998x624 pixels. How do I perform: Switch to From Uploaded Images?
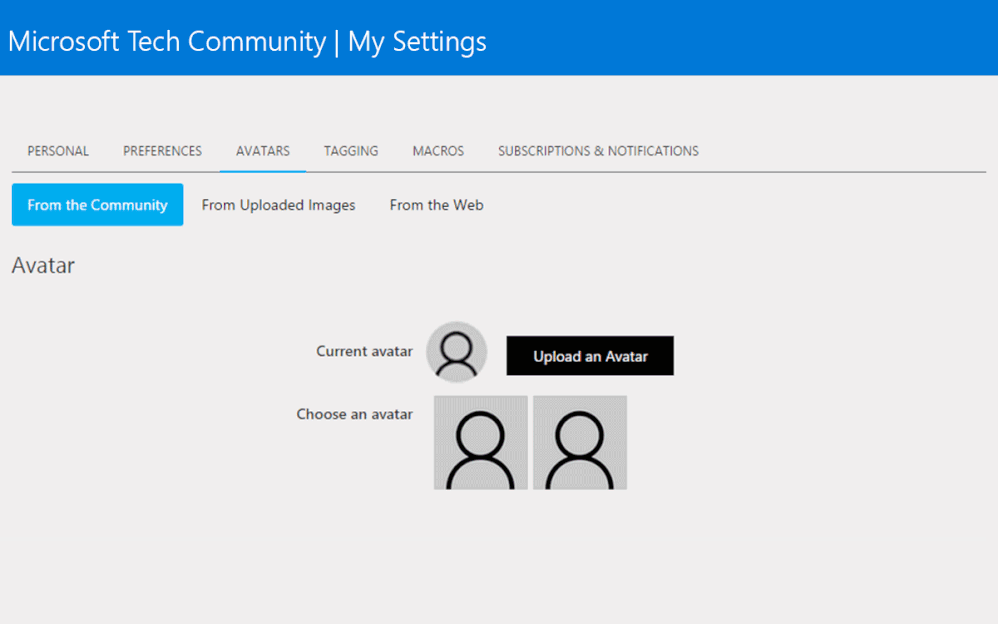[278, 205]
